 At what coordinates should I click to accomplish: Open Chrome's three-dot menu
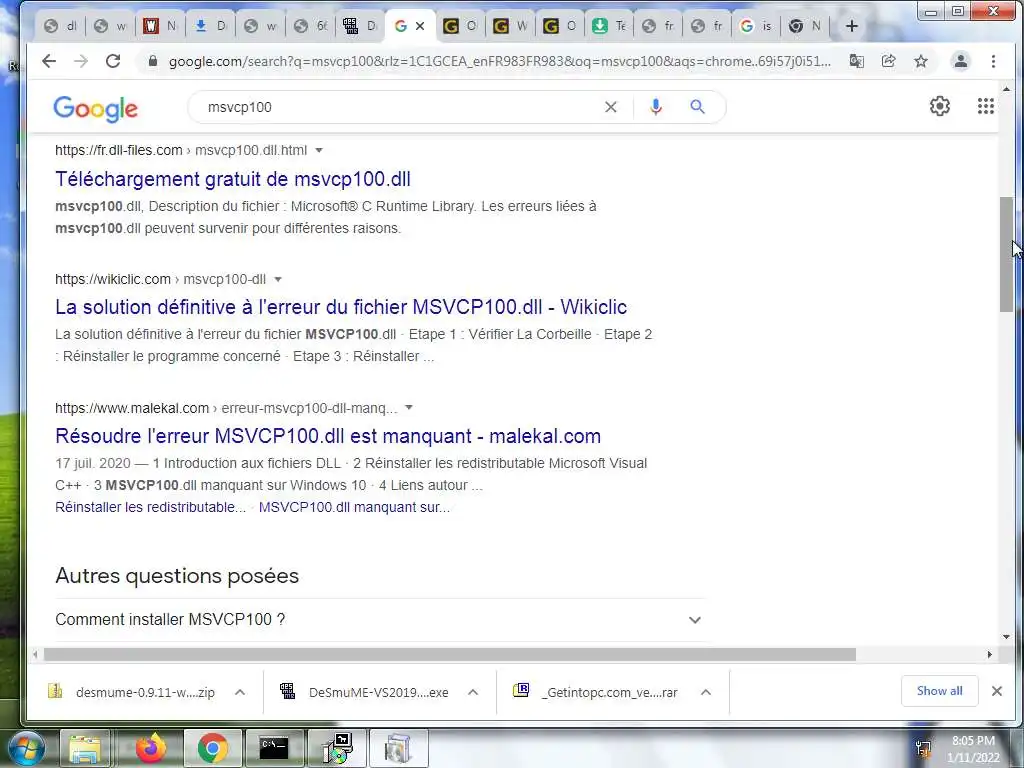point(993,61)
